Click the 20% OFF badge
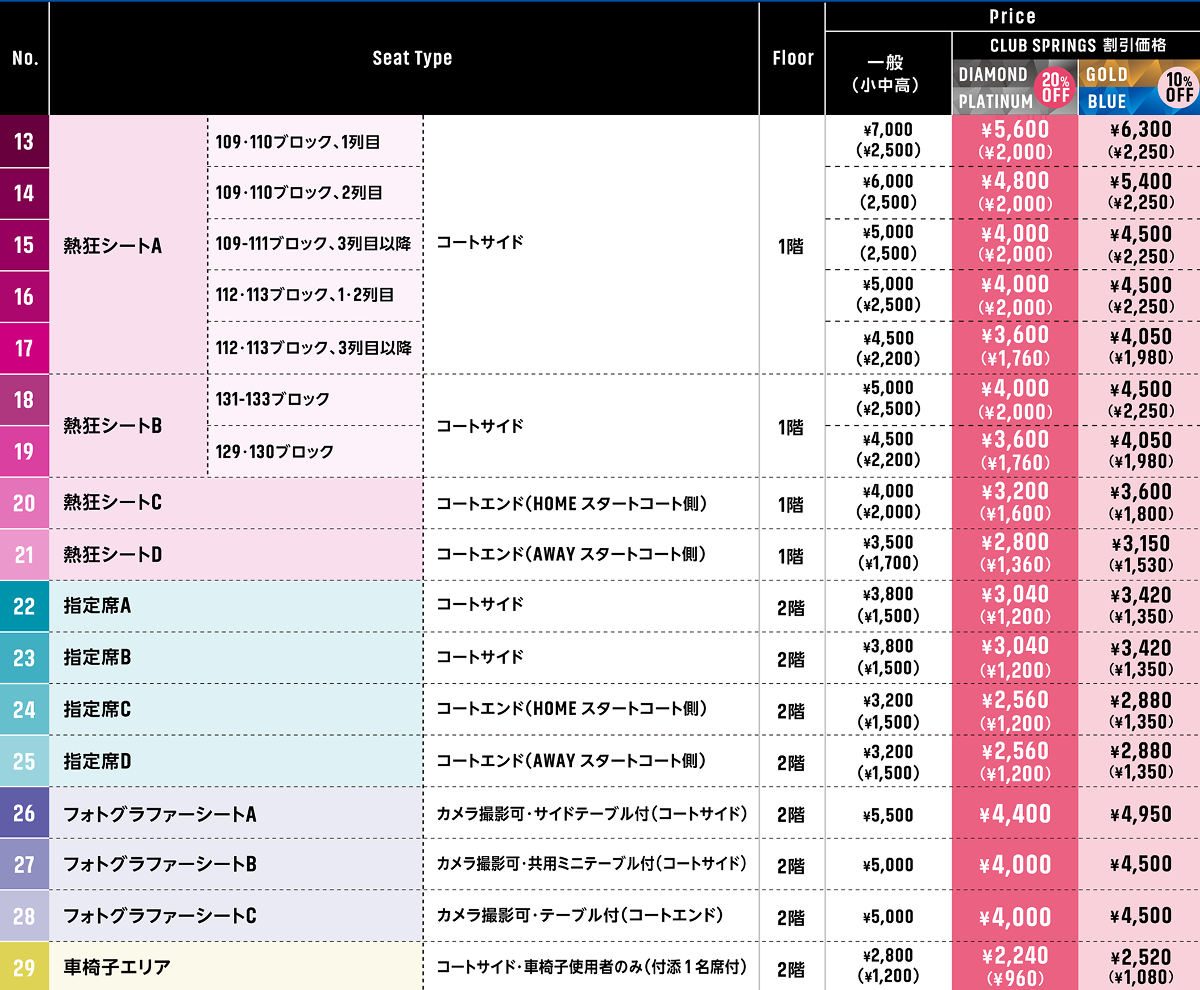 [1056, 88]
